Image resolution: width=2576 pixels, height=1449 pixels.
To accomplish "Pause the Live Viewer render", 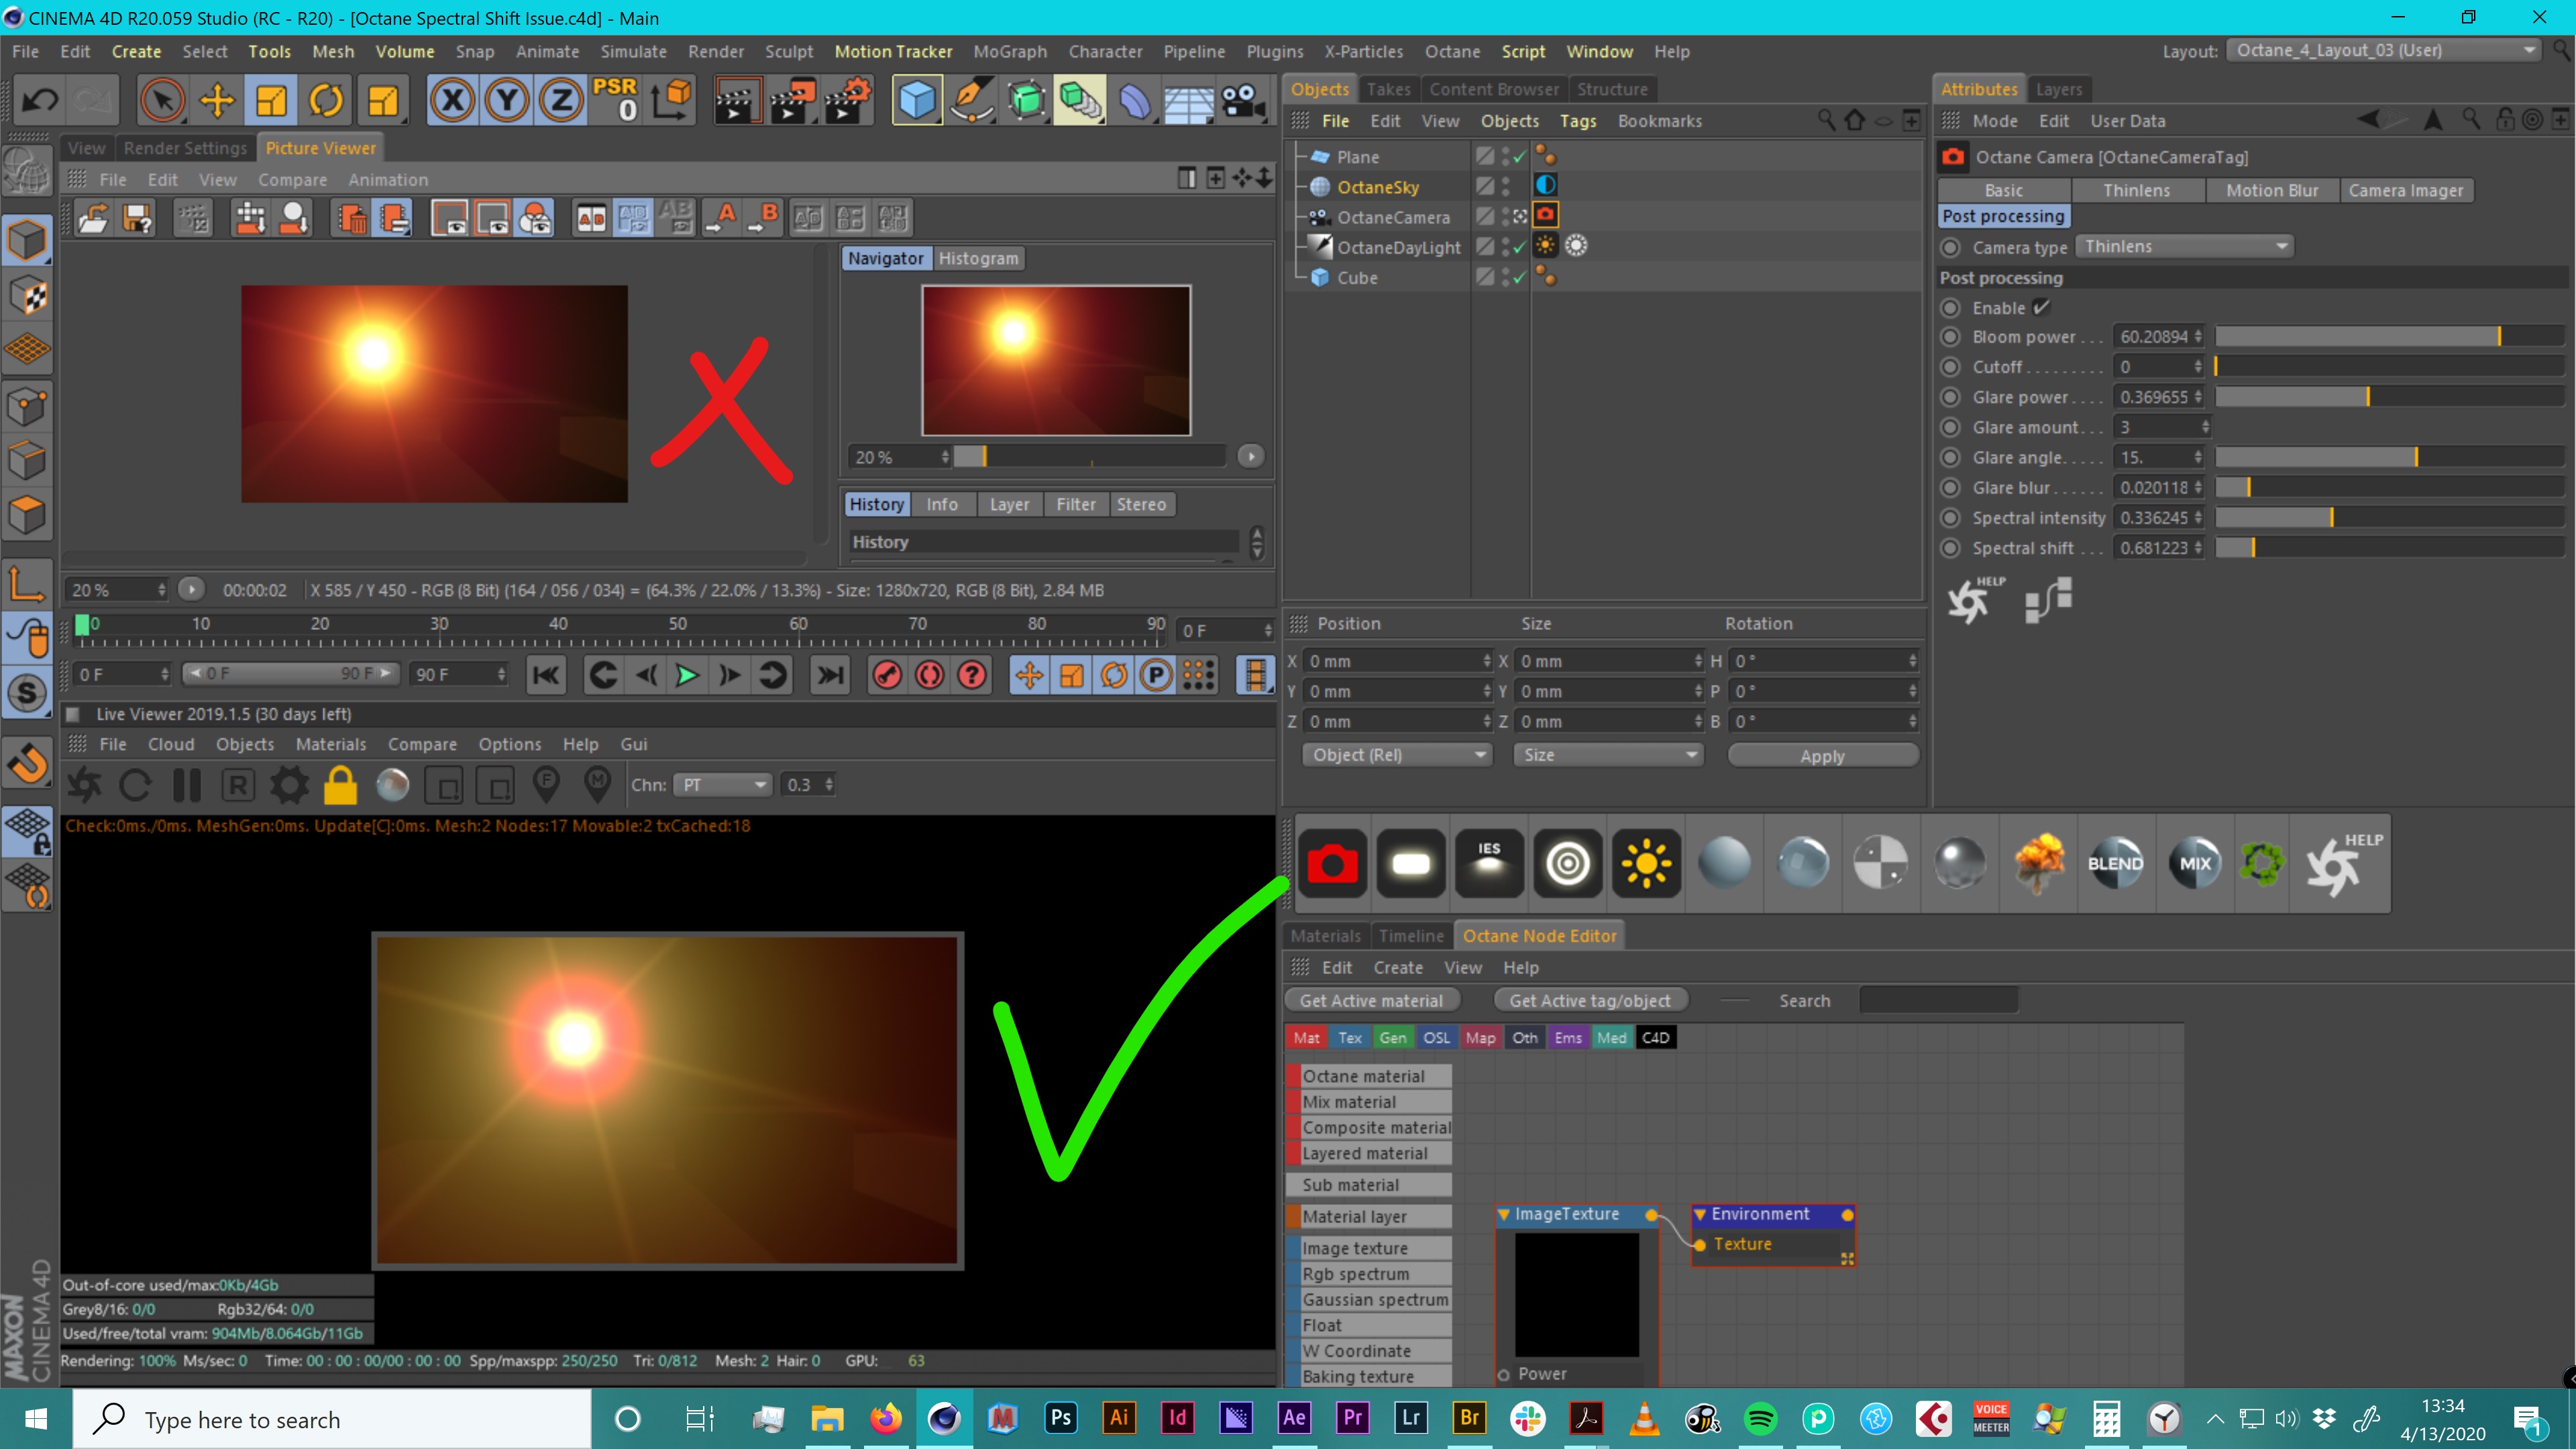I will click(x=187, y=786).
